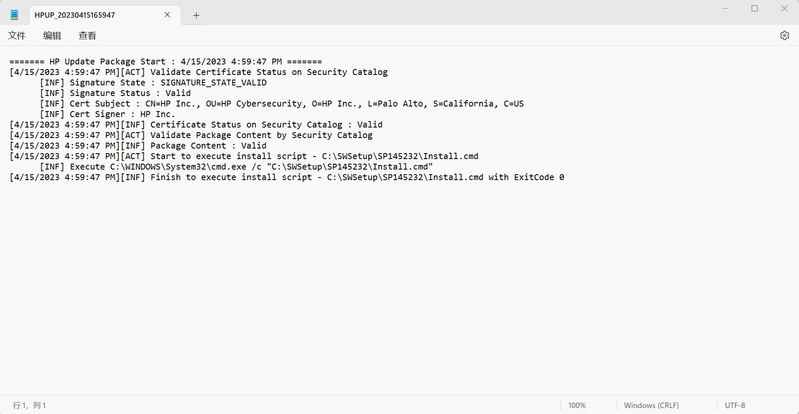Viewport: 799px width, 414px height.
Task: Click the UTF-8 encoding indicator
Action: click(x=735, y=405)
